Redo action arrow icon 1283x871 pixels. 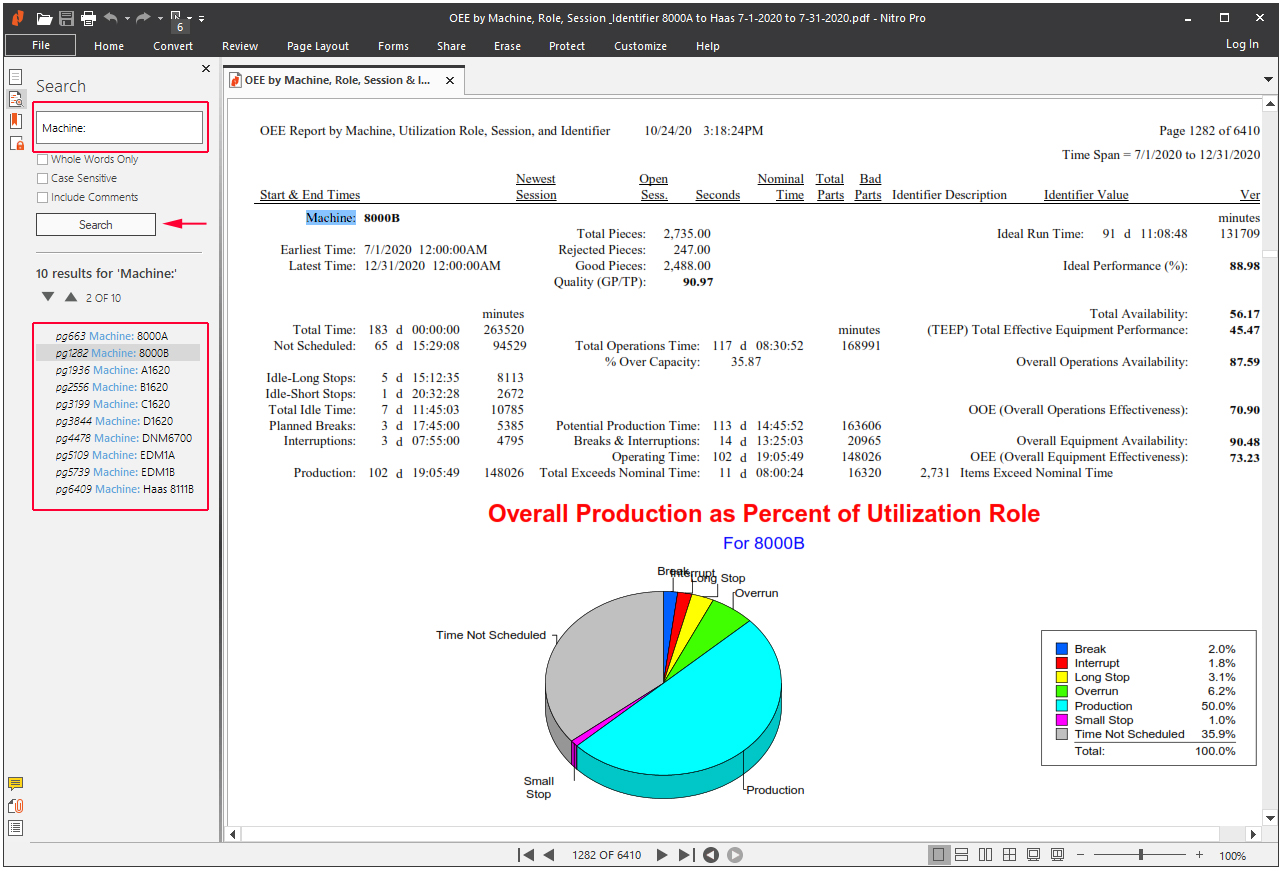click(x=143, y=18)
